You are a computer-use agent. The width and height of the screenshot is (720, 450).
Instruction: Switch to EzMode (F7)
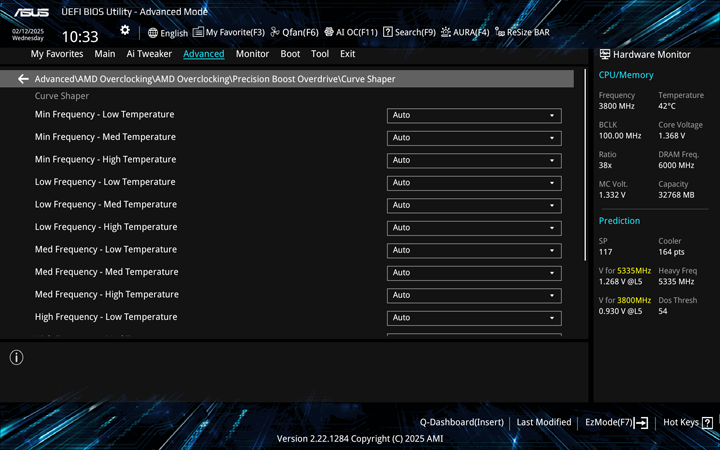616,423
